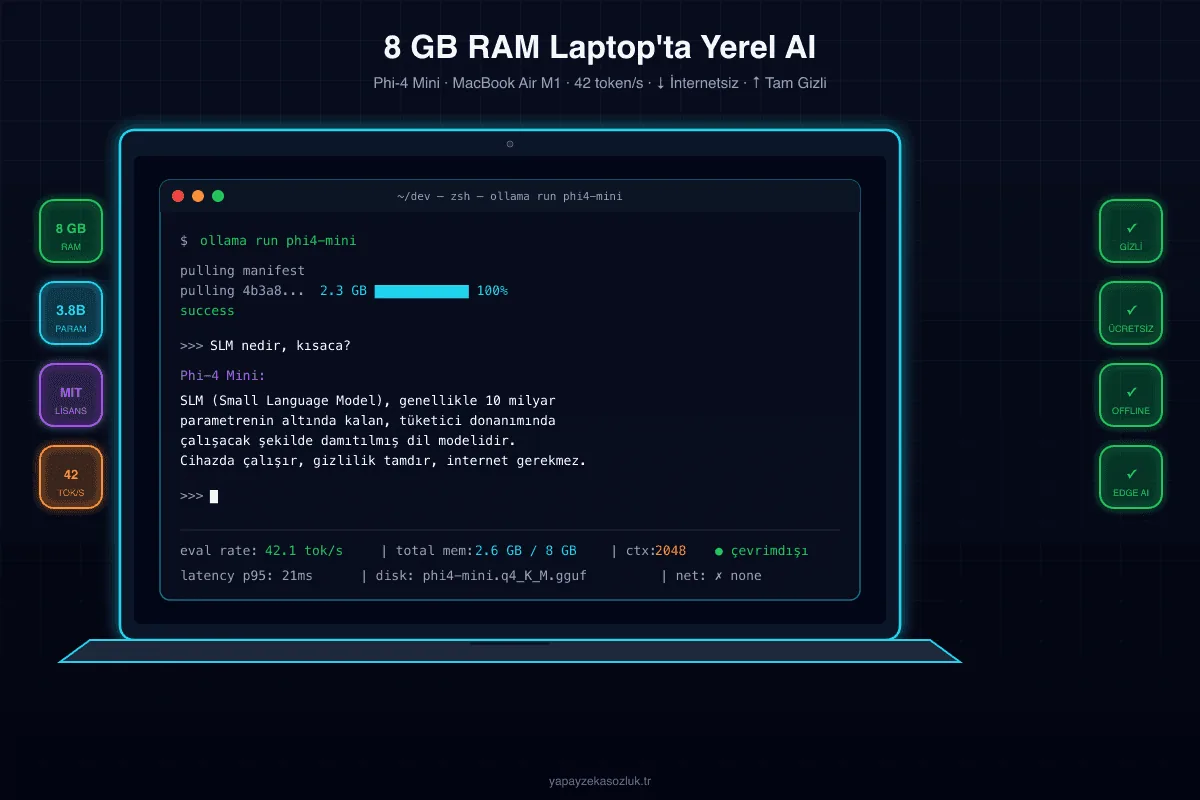Viewport: 1200px width, 800px height.
Task: Click the 'çevrimdışı' status text
Action: point(769,551)
